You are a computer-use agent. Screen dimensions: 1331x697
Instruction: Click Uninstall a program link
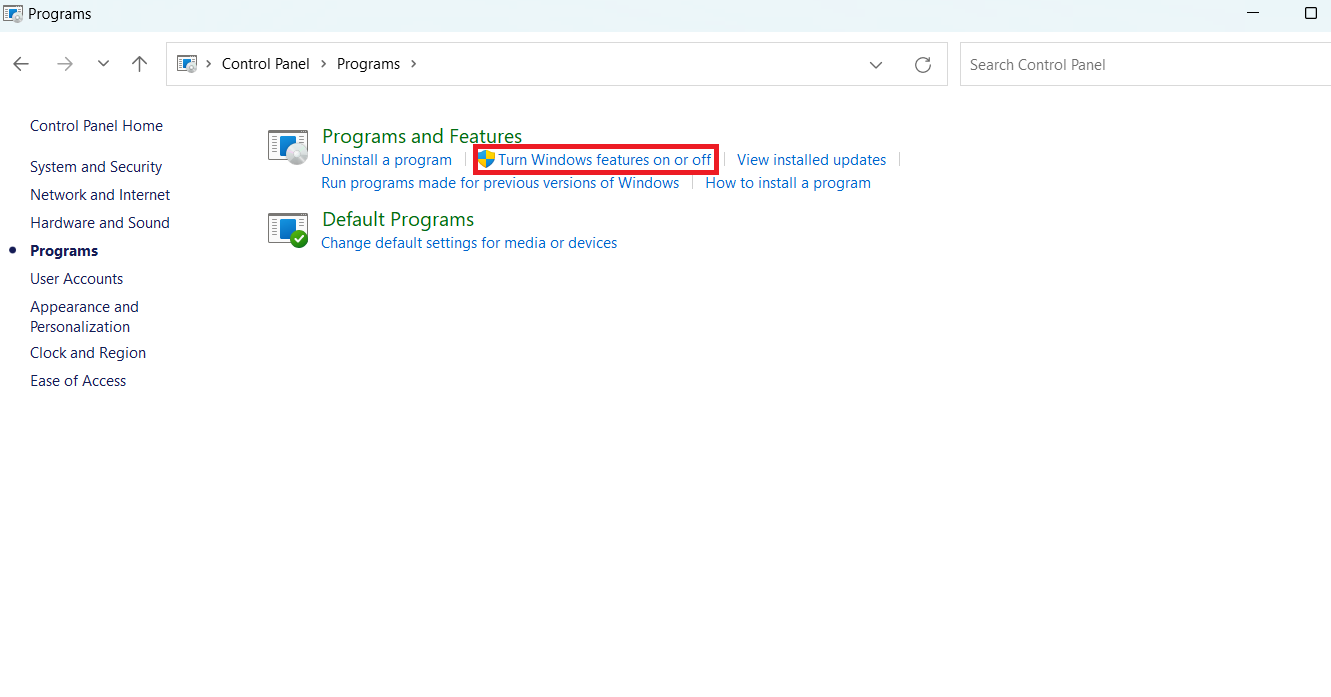point(386,160)
